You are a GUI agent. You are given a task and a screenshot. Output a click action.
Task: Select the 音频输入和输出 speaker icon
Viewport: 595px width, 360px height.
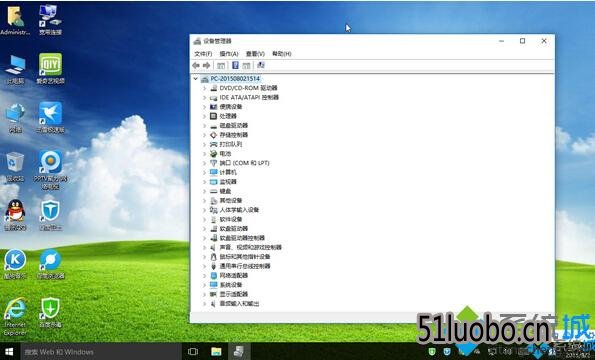click(214, 304)
